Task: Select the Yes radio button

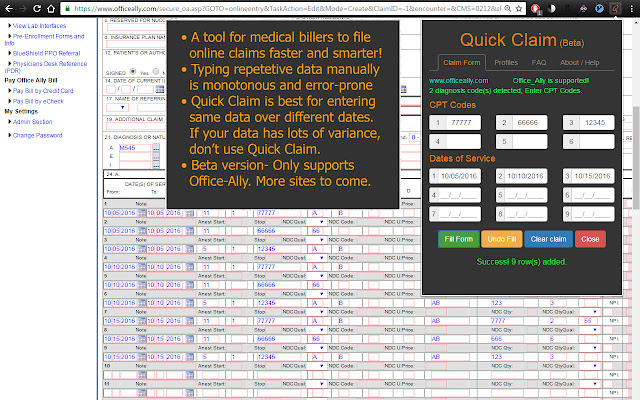Action: click(156, 72)
